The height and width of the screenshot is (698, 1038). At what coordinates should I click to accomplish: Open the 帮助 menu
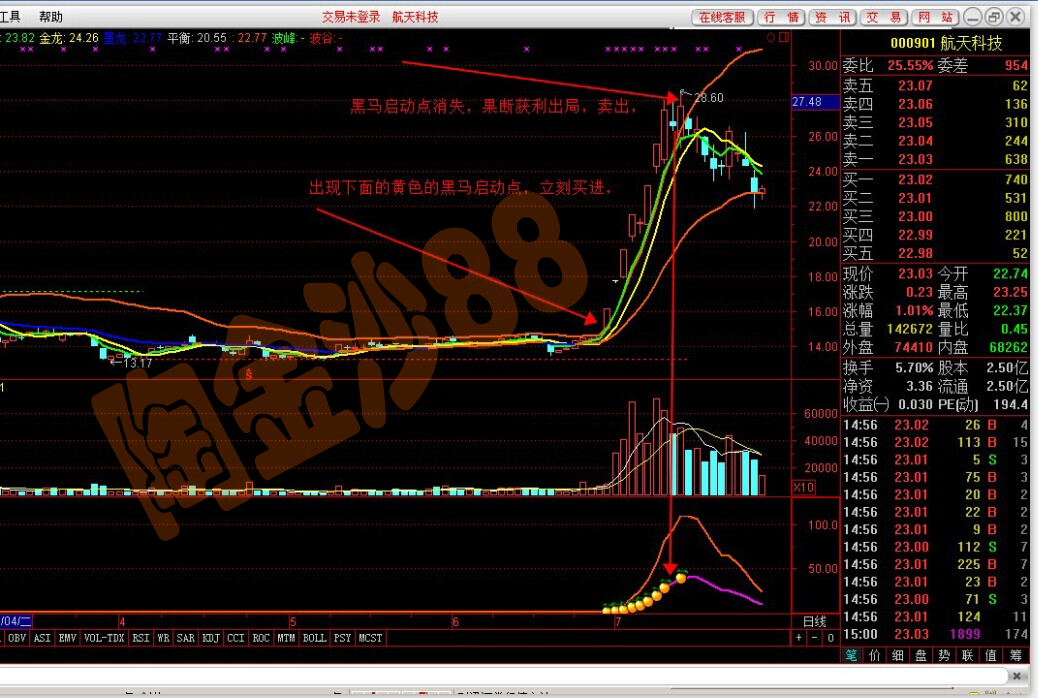(50, 17)
